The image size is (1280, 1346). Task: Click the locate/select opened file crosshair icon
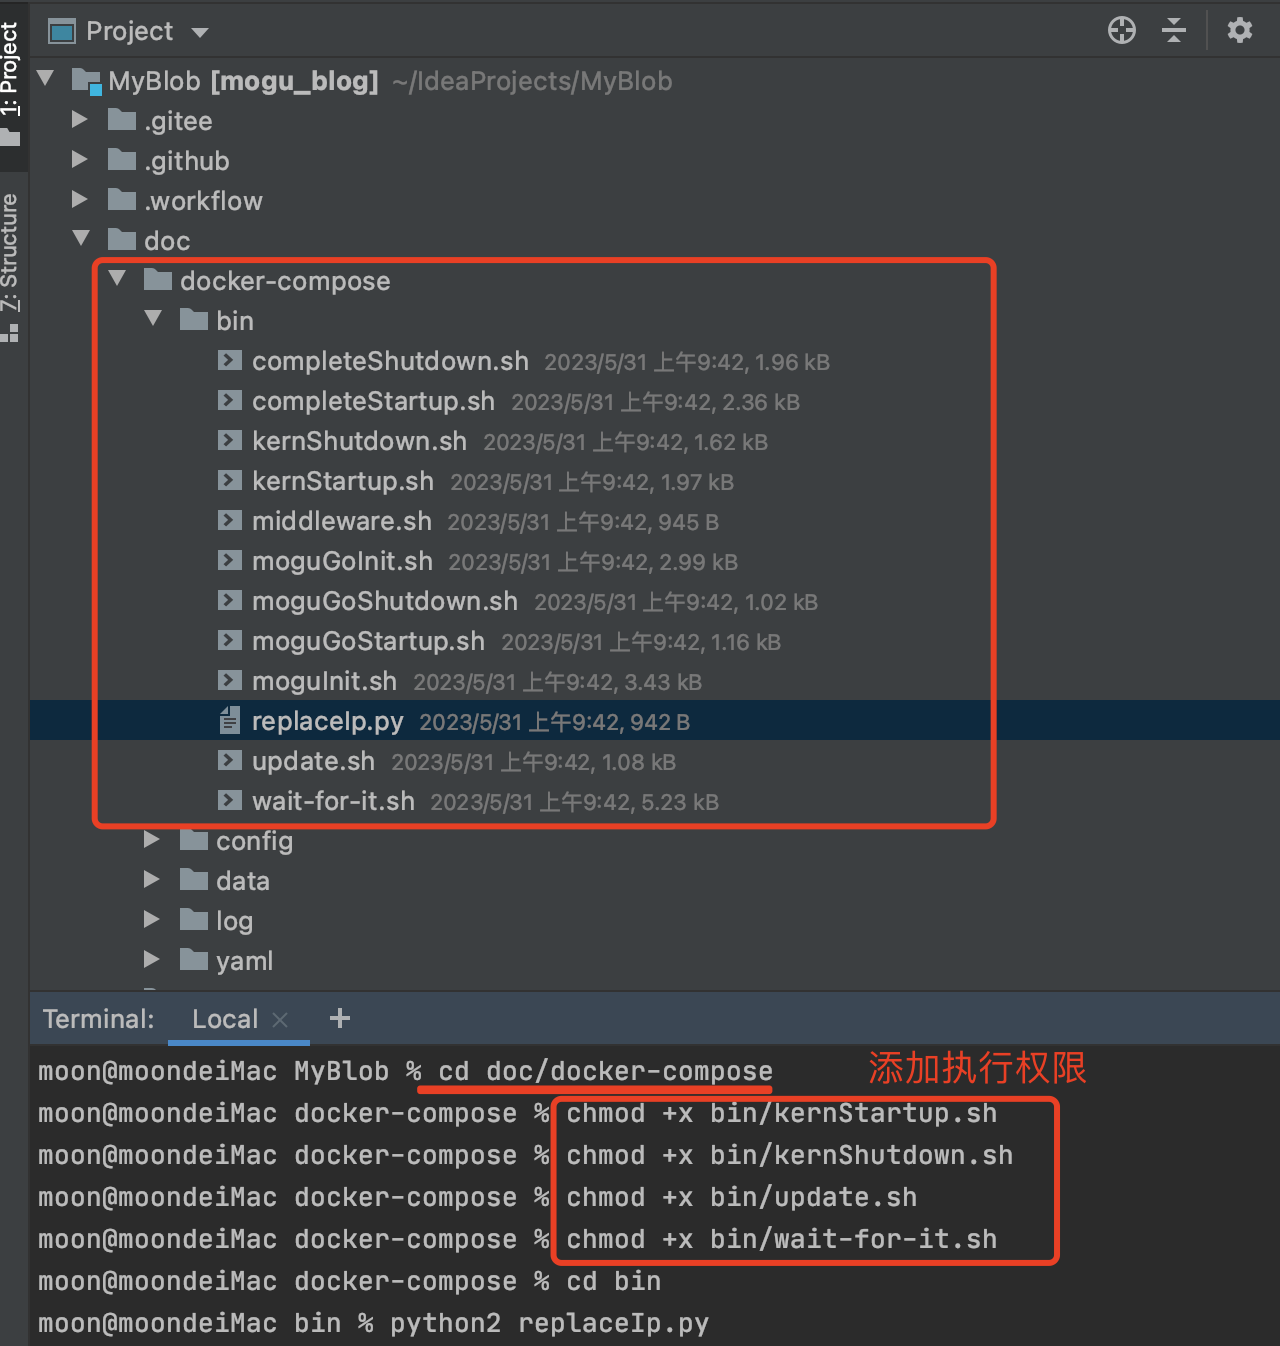tap(1122, 30)
